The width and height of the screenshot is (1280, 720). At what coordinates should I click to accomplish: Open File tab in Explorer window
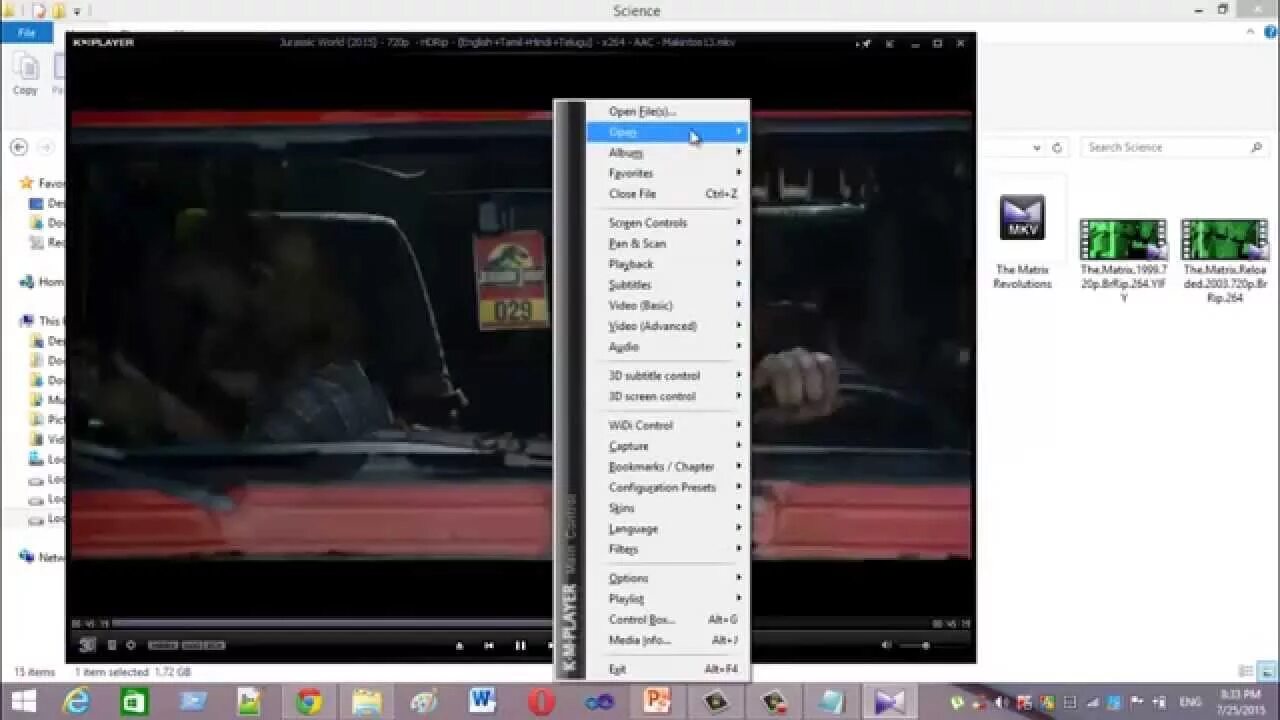[x=27, y=33]
